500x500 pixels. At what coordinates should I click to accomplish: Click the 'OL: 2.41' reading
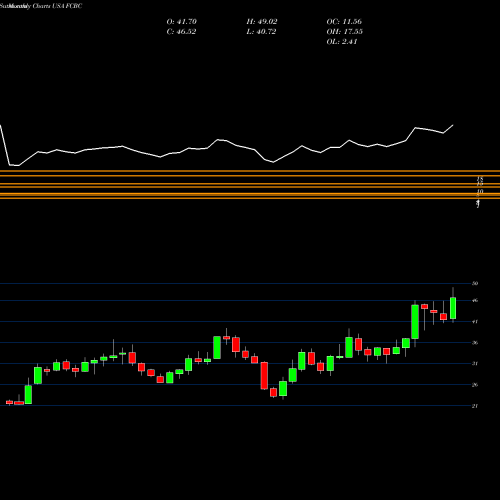coord(342,42)
